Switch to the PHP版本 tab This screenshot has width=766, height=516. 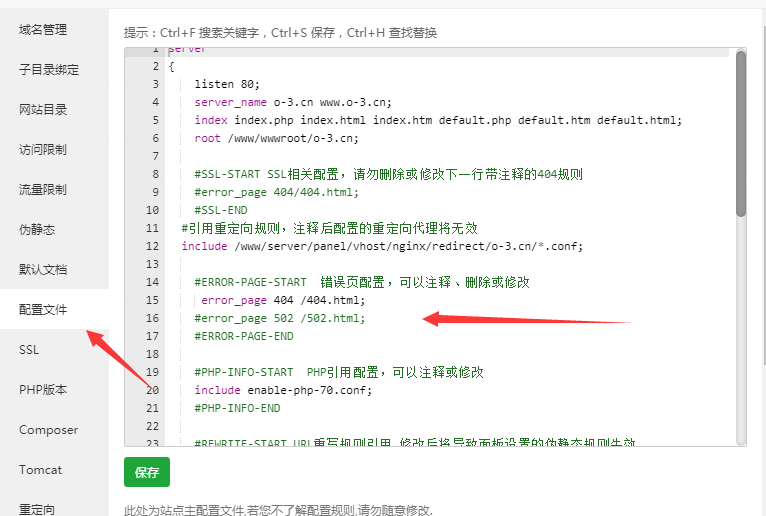43,390
